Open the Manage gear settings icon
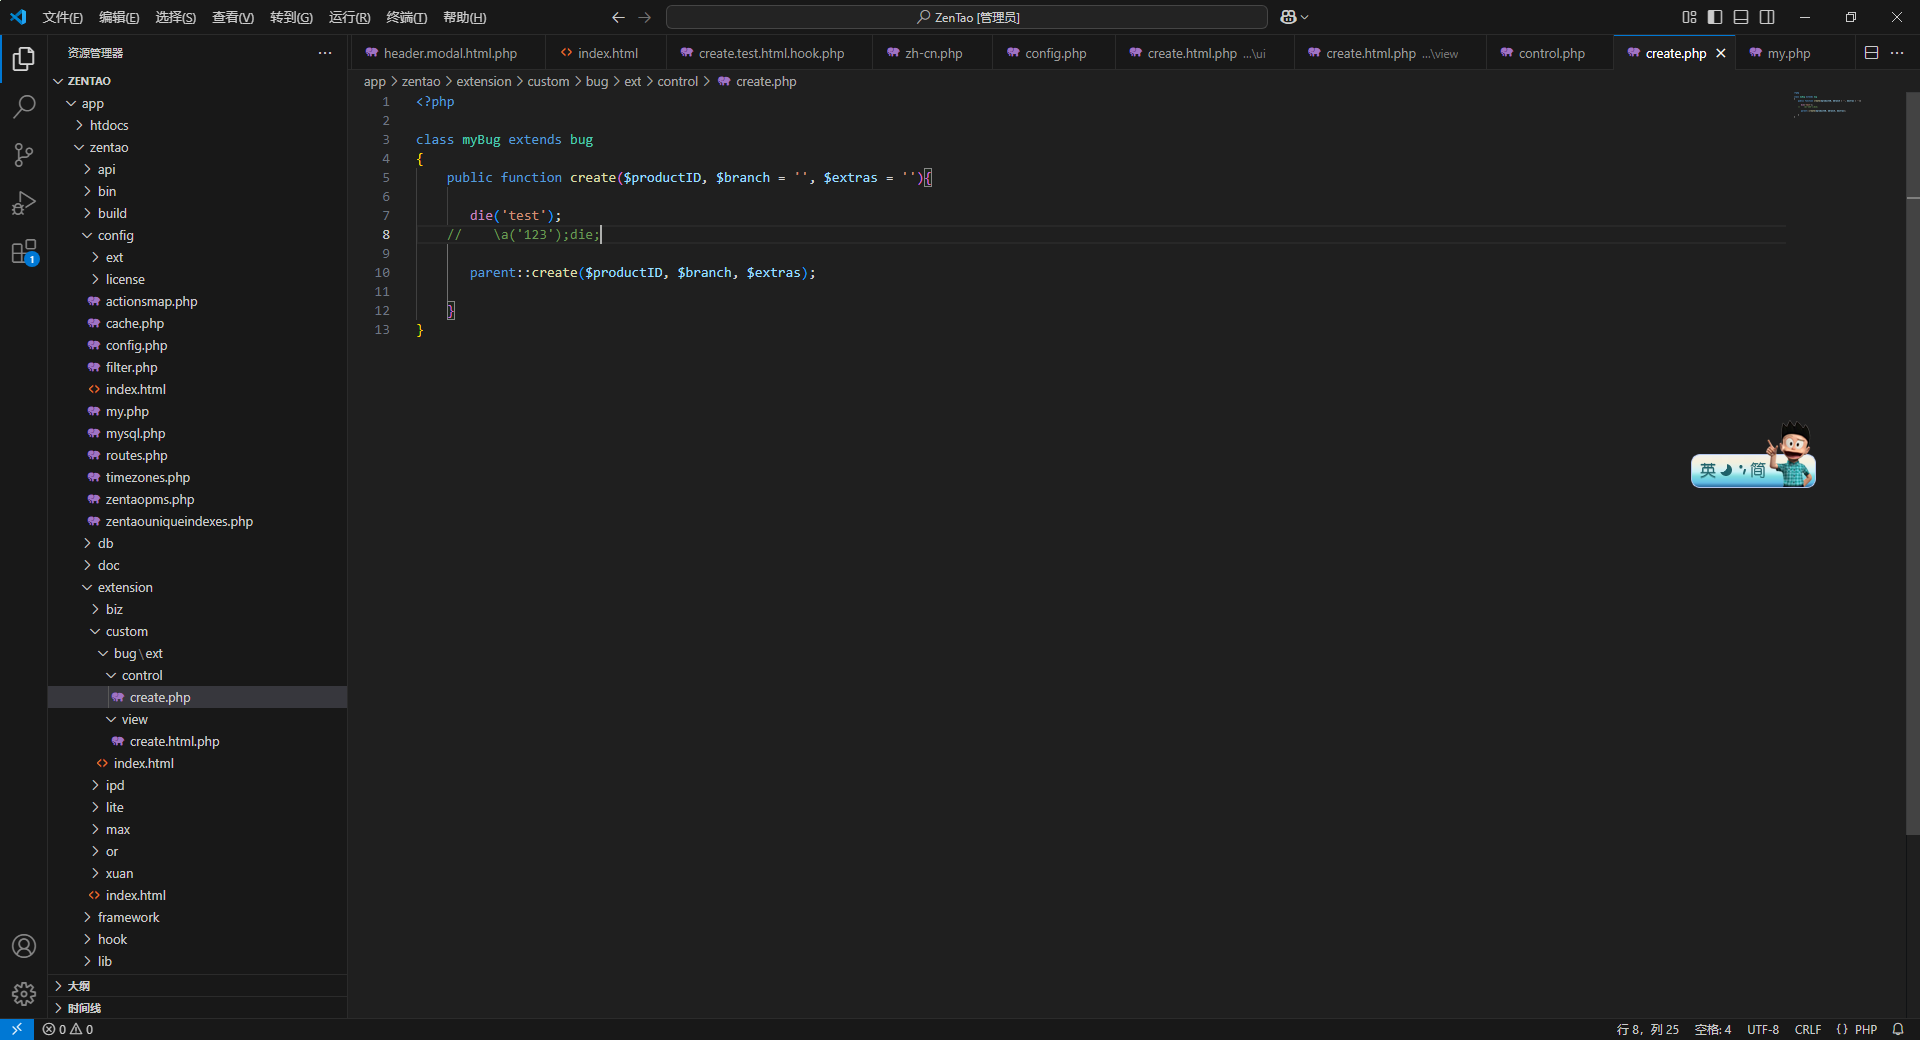This screenshot has height=1040, width=1920. point(24,993)
